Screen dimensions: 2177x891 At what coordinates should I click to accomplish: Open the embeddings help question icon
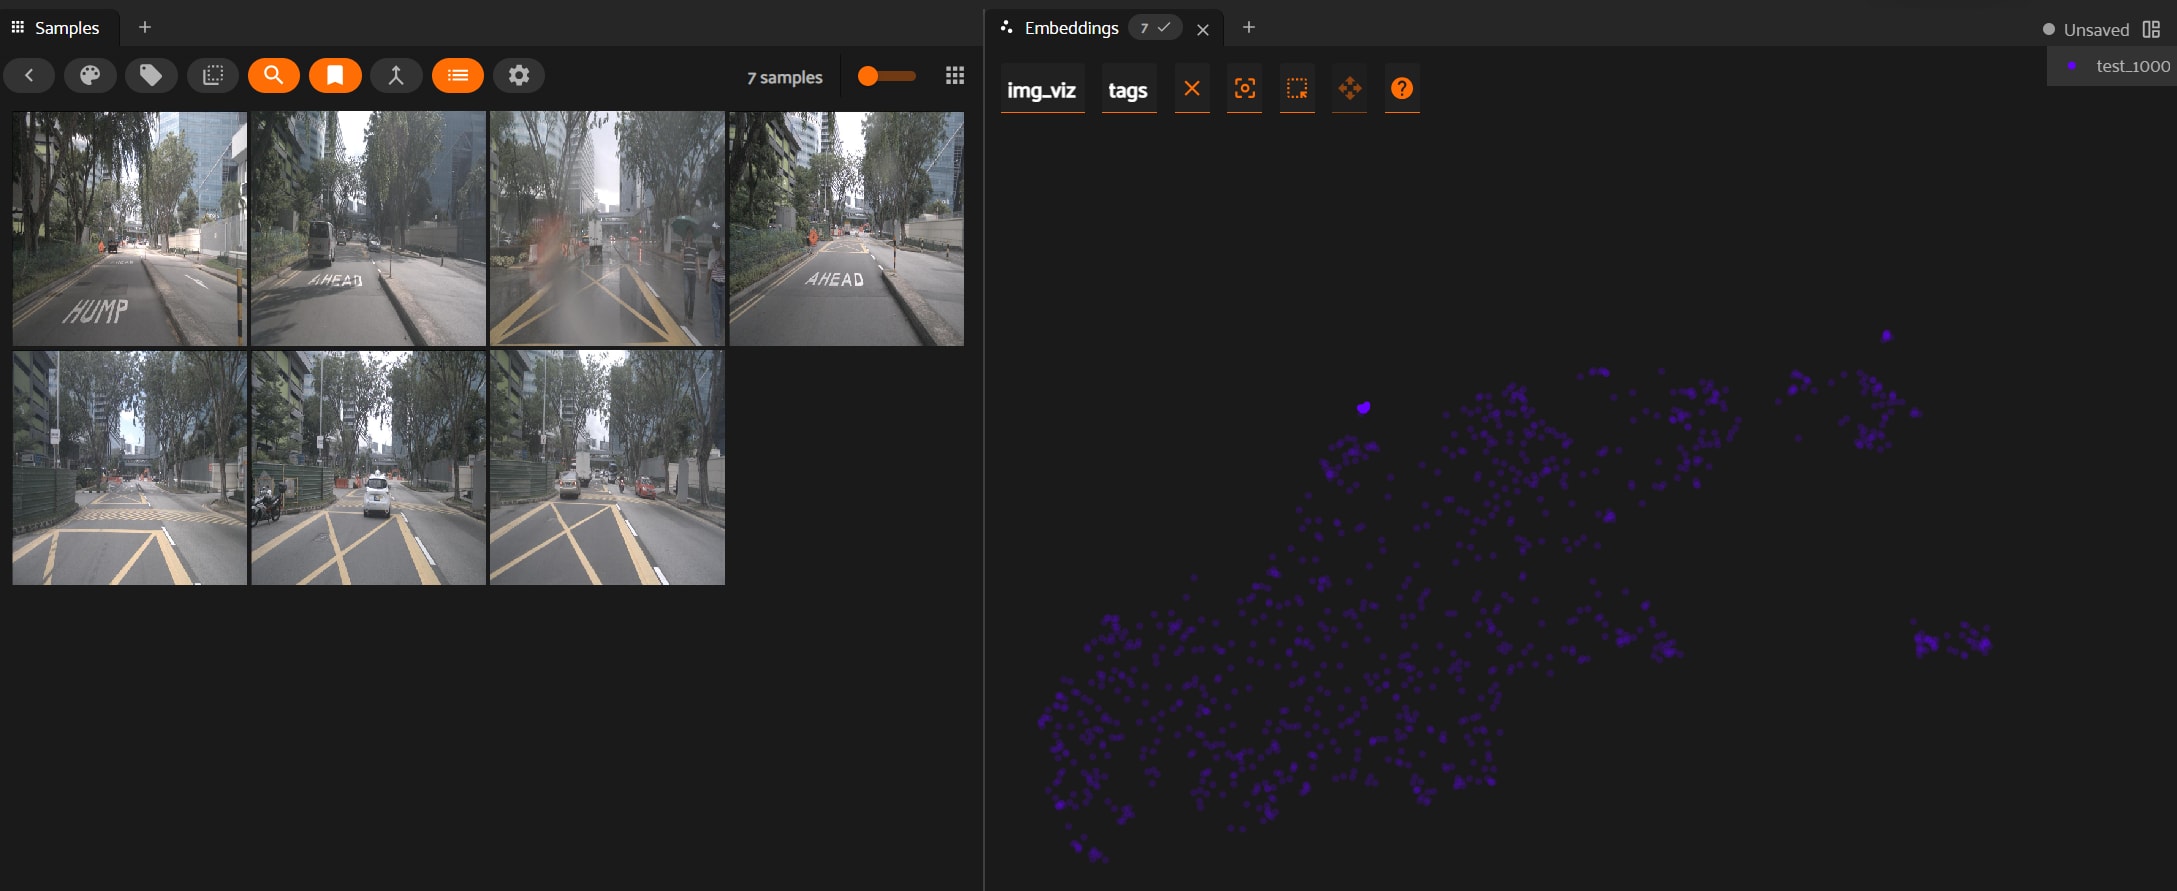1402,88
